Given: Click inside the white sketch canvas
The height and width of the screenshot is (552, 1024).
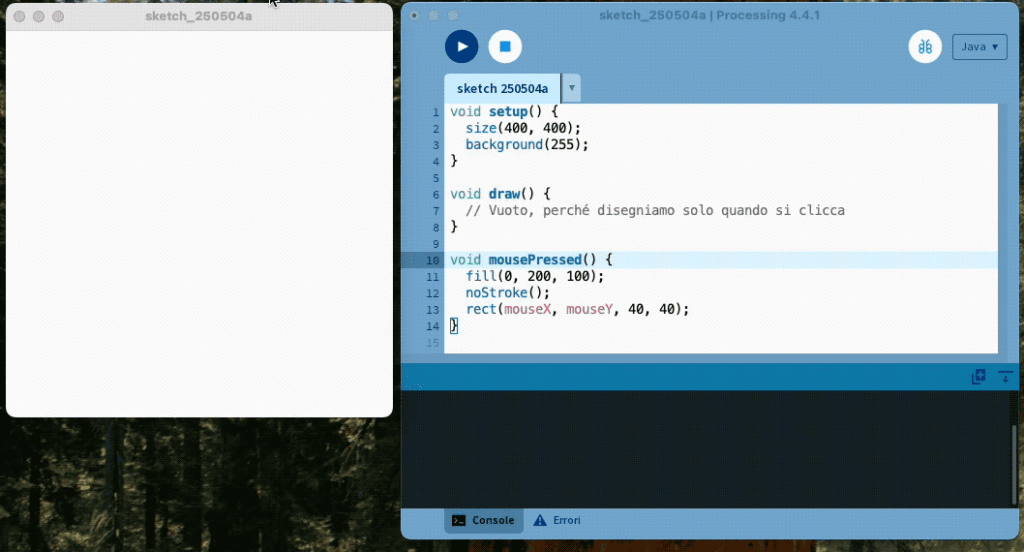Looking at the screenshot, I should pos(199,222).
